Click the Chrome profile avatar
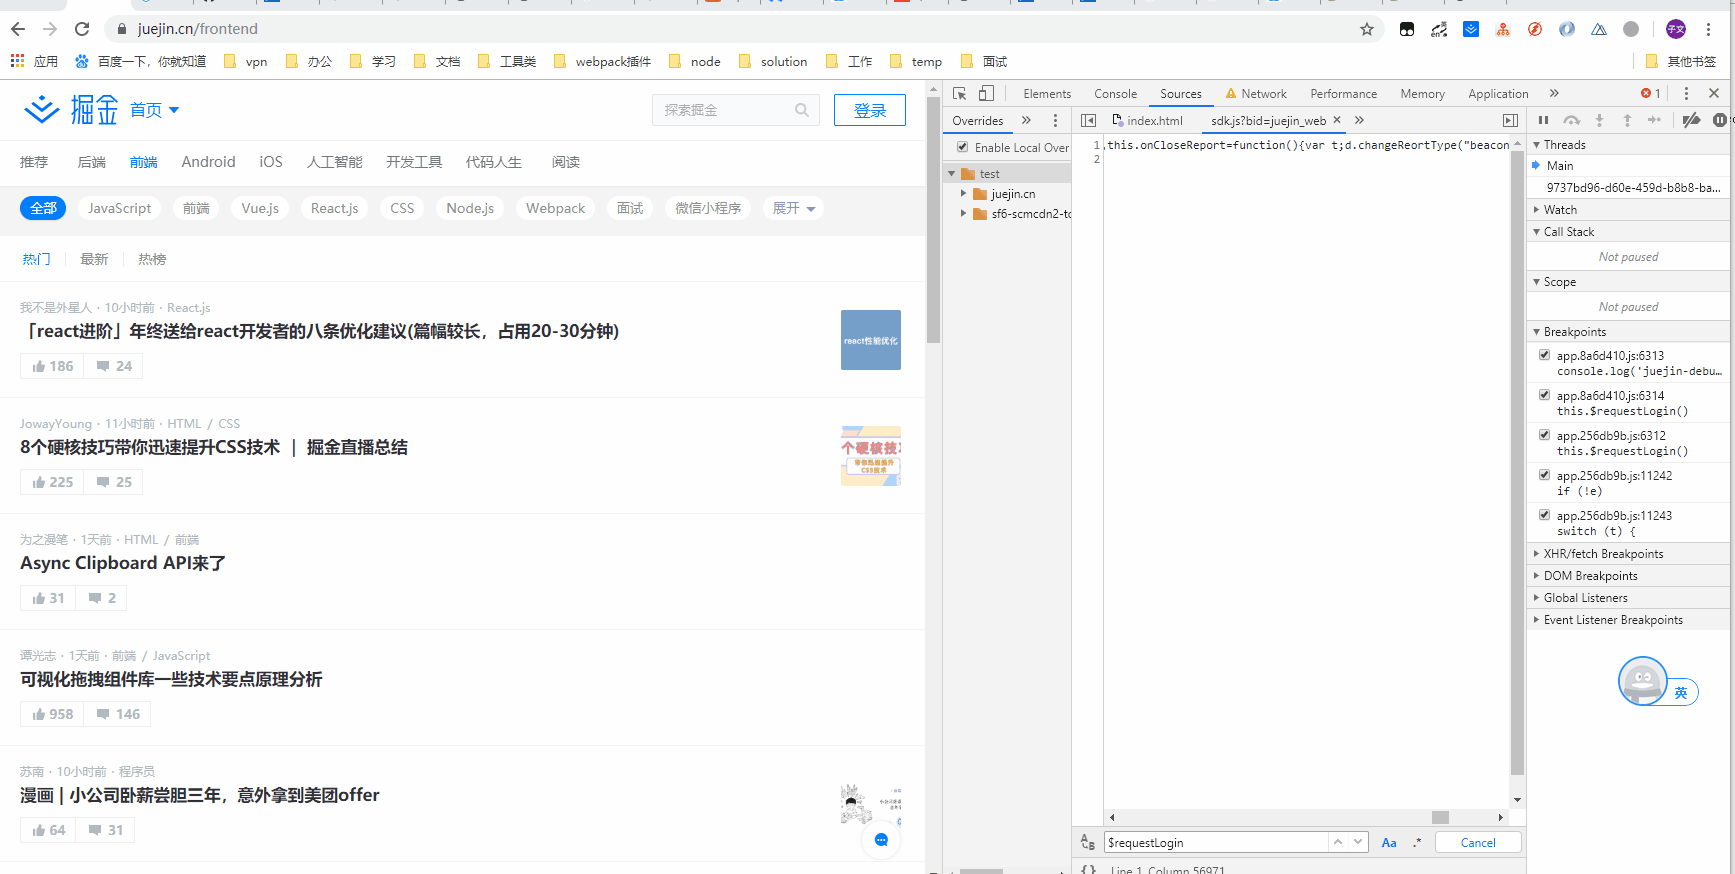 click(1676, 29)
